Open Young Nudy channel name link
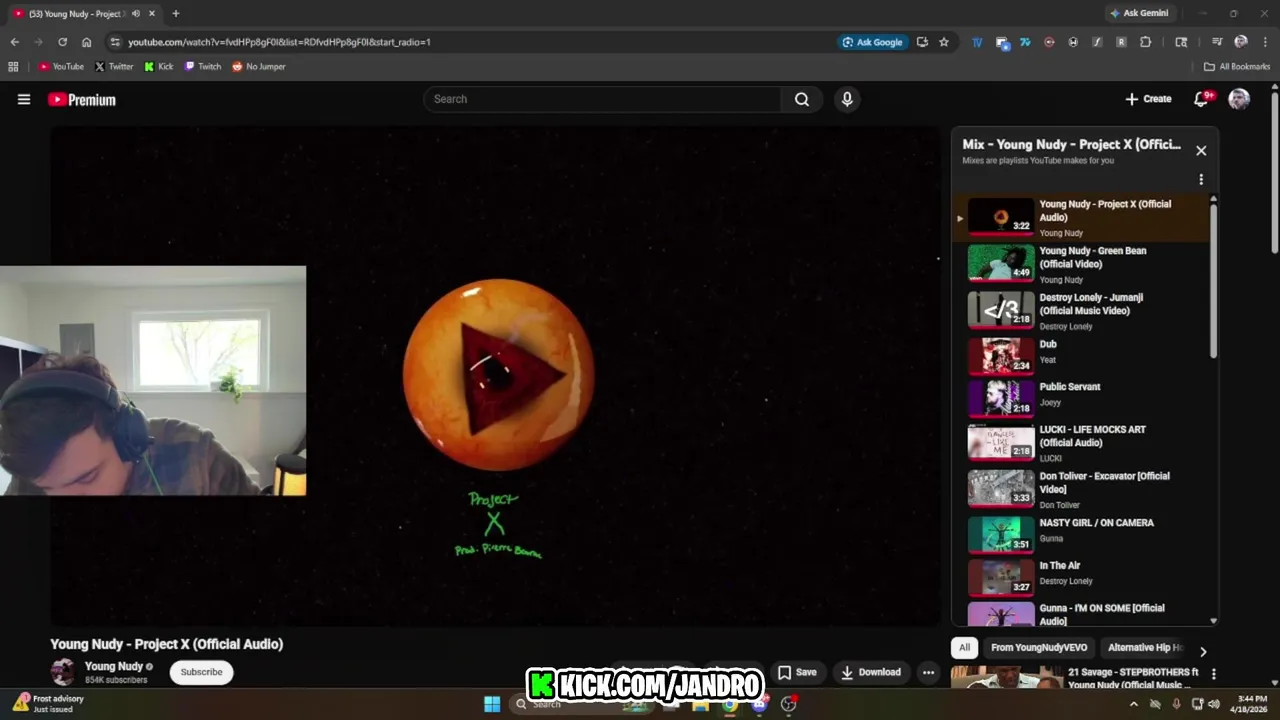This screenshot has width=1280, height=720. click(x=114, y=666)
